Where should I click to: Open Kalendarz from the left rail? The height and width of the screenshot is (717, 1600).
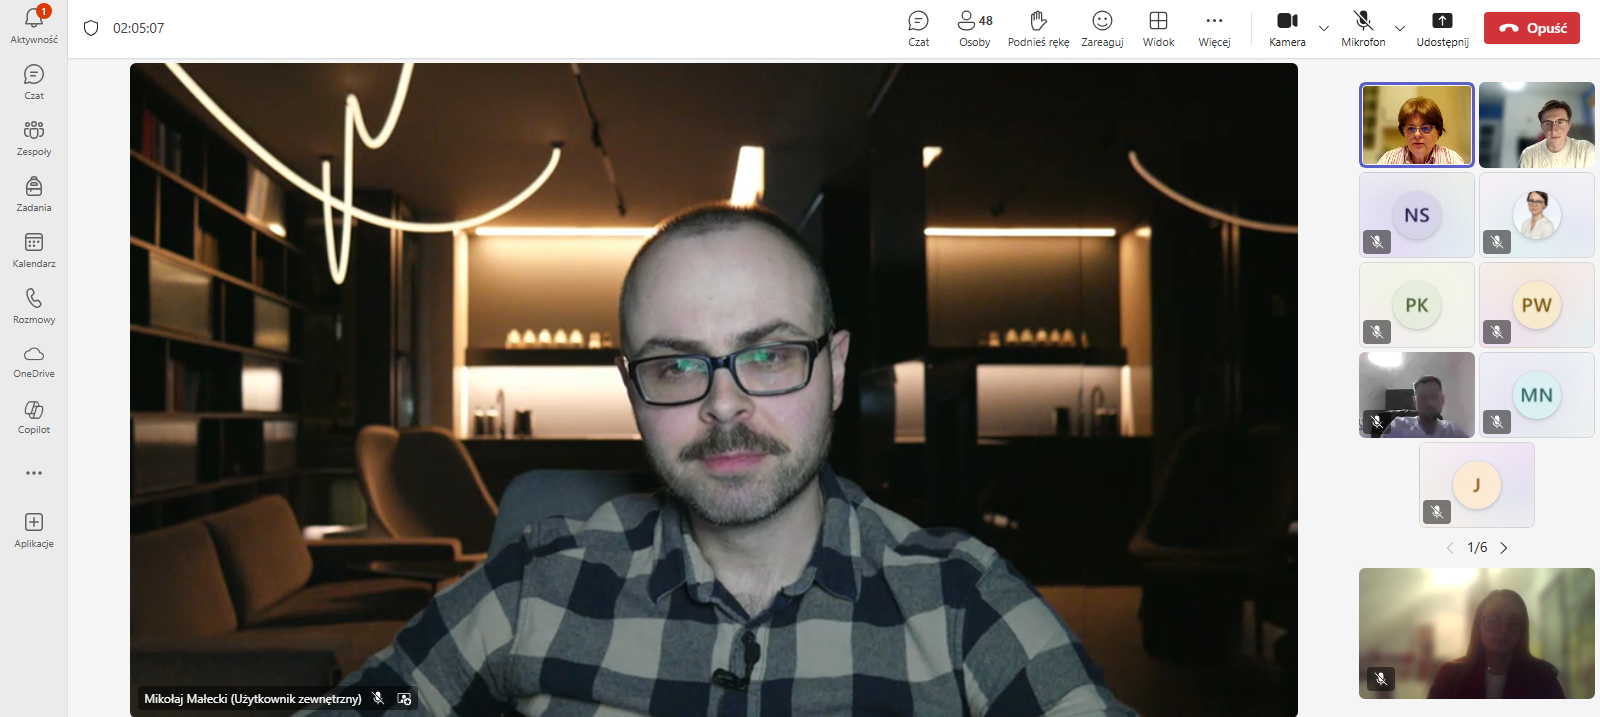[x=34, y=250]
